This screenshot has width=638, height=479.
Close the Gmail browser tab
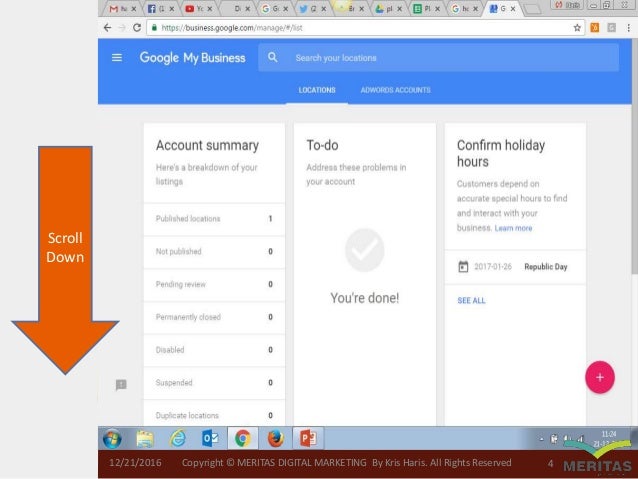(133, 9)
